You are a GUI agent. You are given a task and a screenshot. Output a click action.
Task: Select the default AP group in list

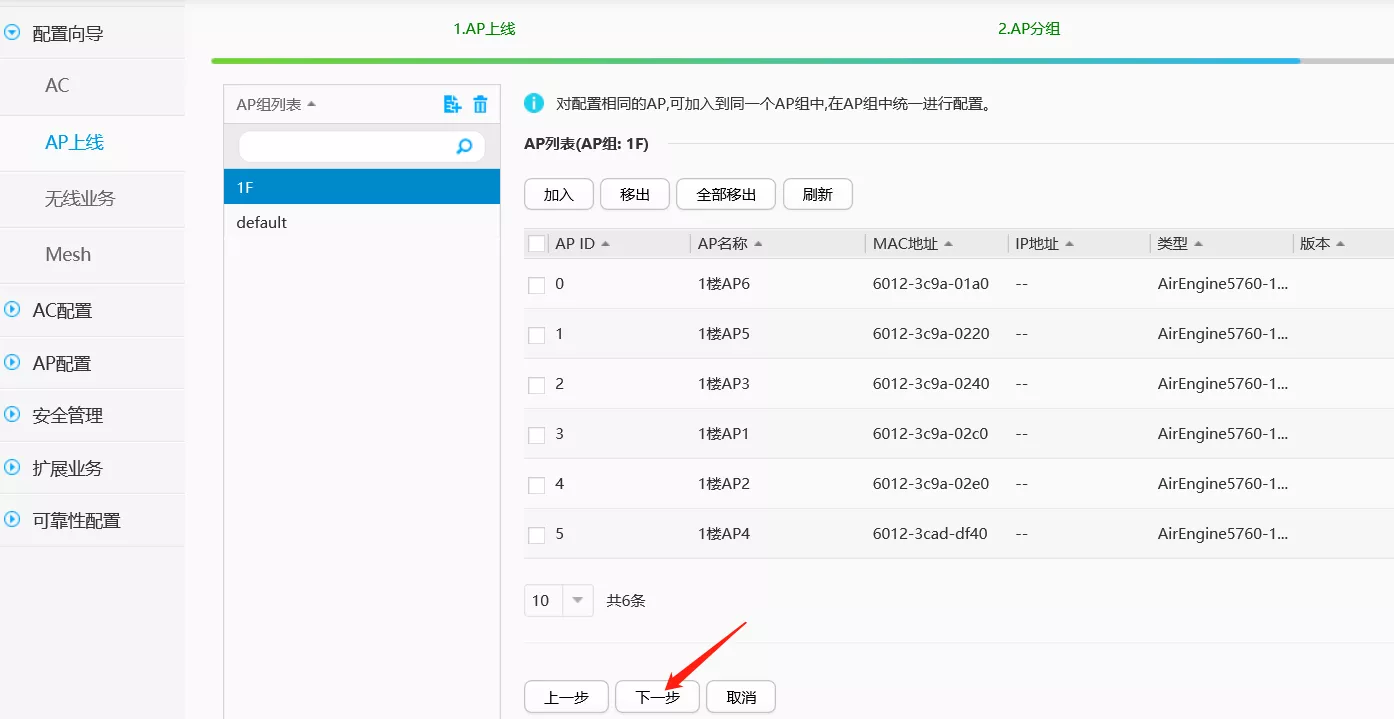262,223
